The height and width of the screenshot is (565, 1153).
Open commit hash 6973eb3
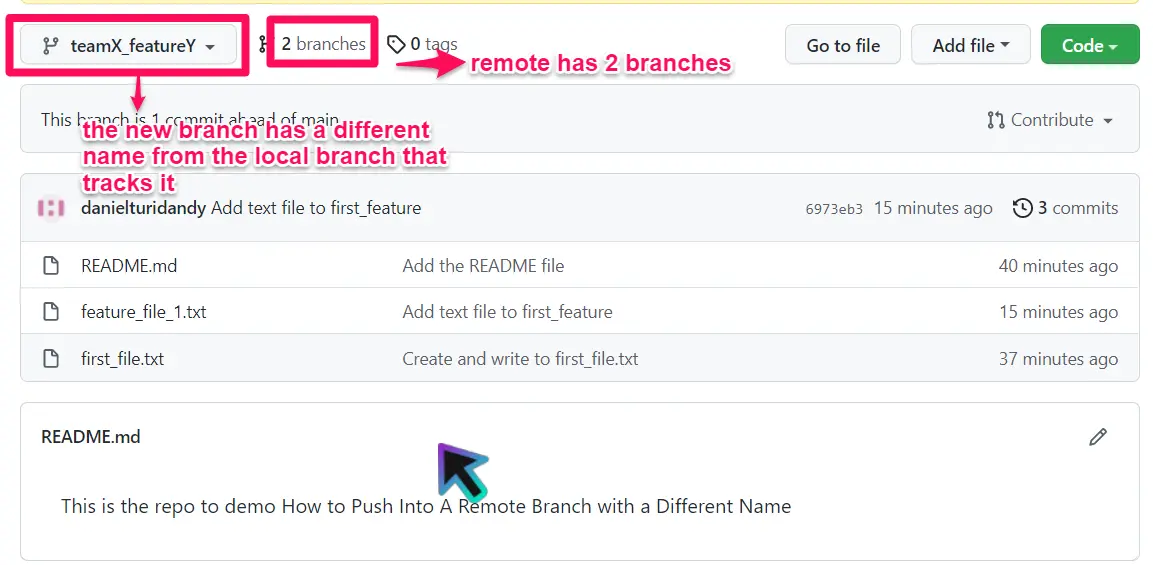pos(833,209)
